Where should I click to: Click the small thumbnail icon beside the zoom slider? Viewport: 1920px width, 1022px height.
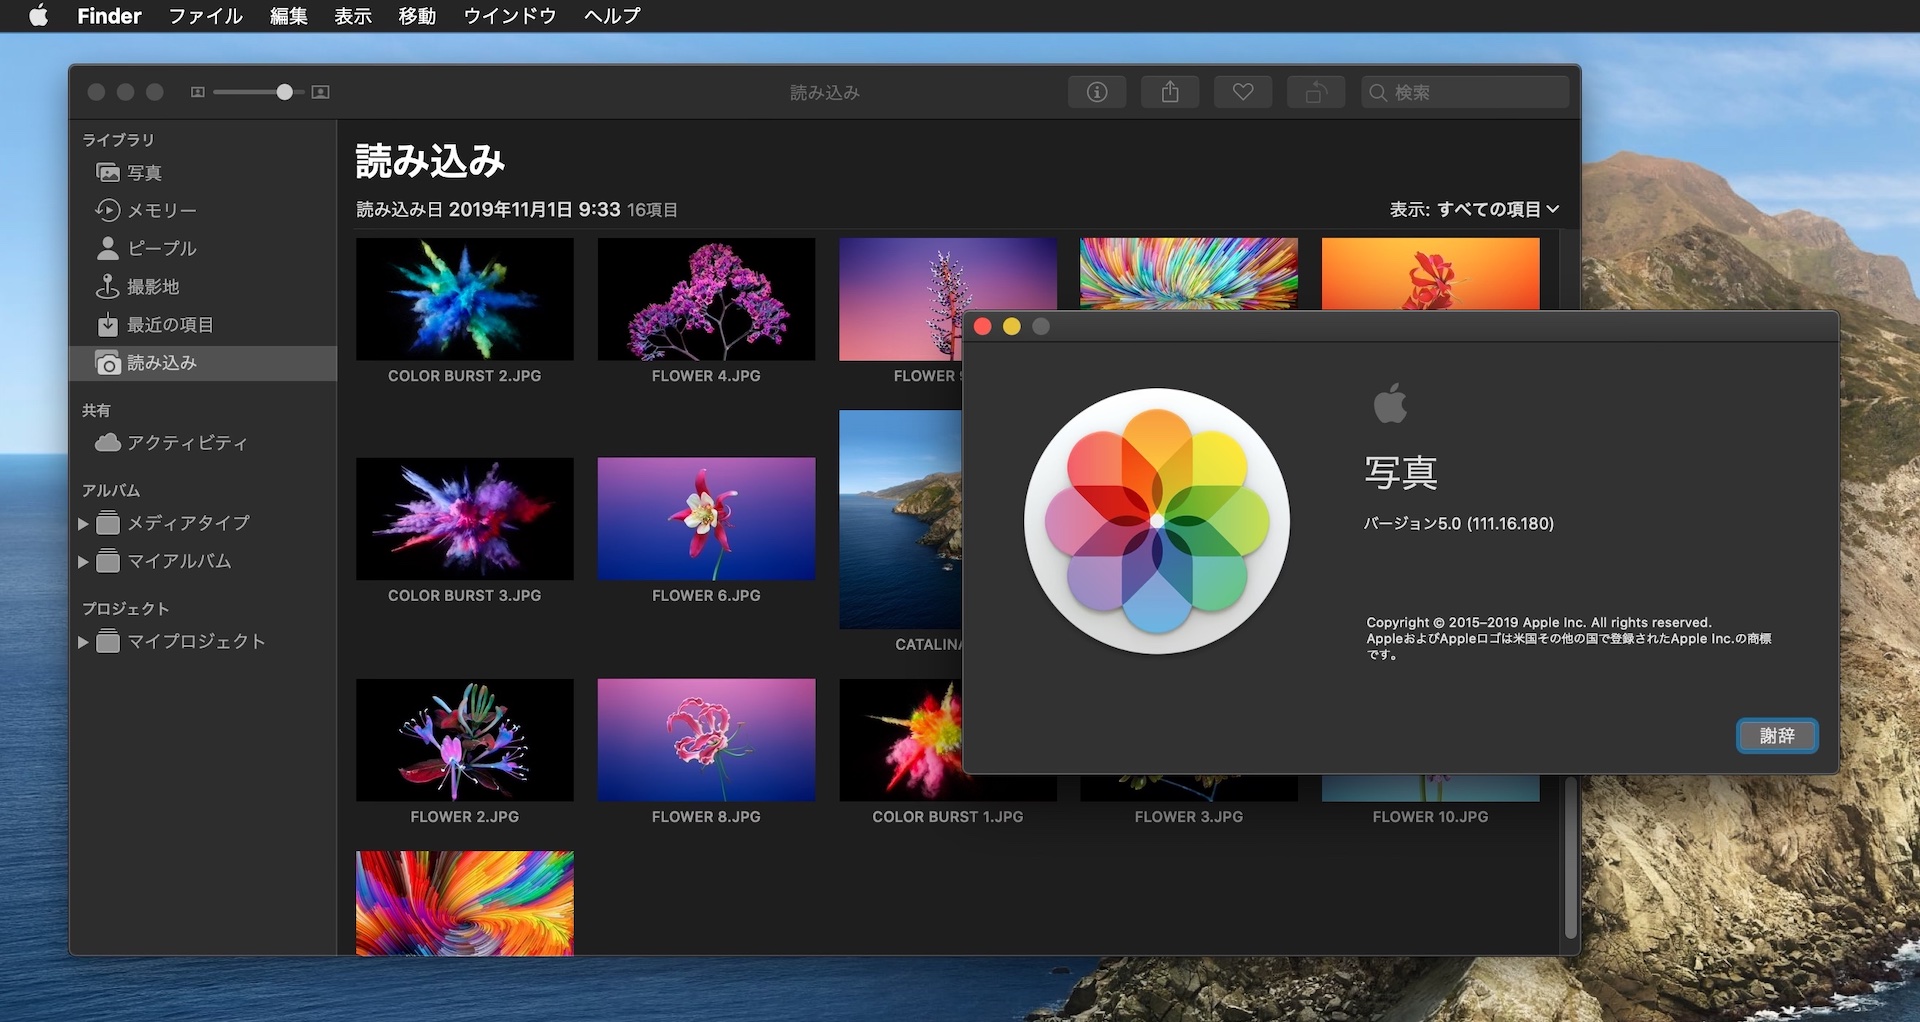198,92
